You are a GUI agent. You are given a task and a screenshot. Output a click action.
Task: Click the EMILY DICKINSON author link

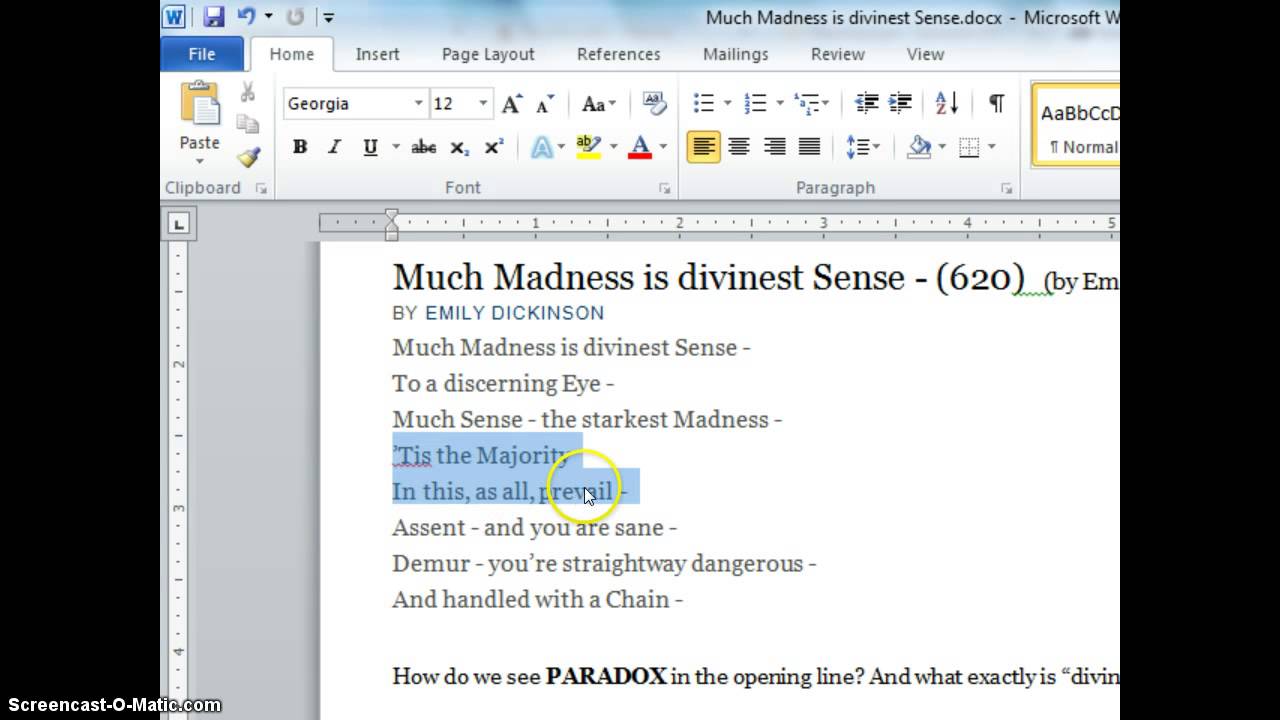point(514,313)
